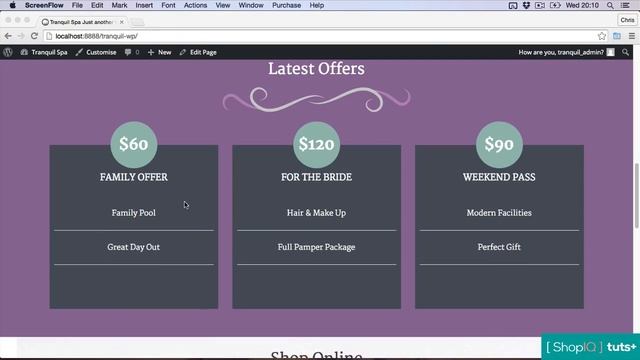
Task: Open the Apple menu
Action: coord(12,5)
